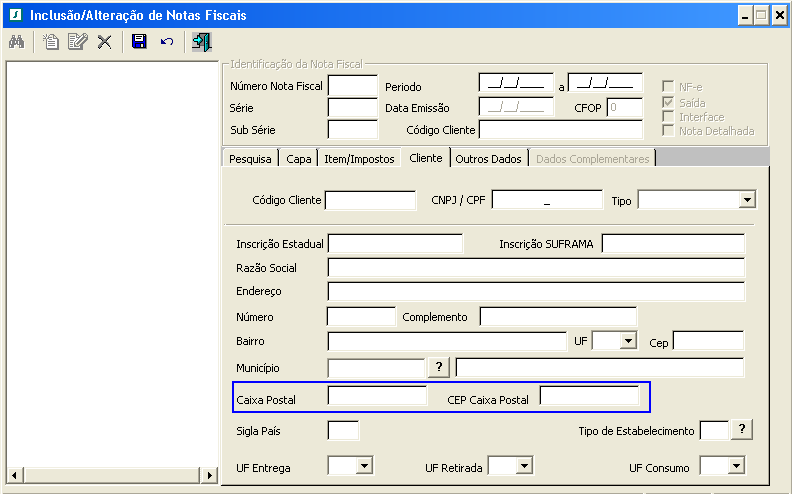The width and height of the screenshot is (792, 494).
Task: Click the new record document icon
Action: (51, 42)
